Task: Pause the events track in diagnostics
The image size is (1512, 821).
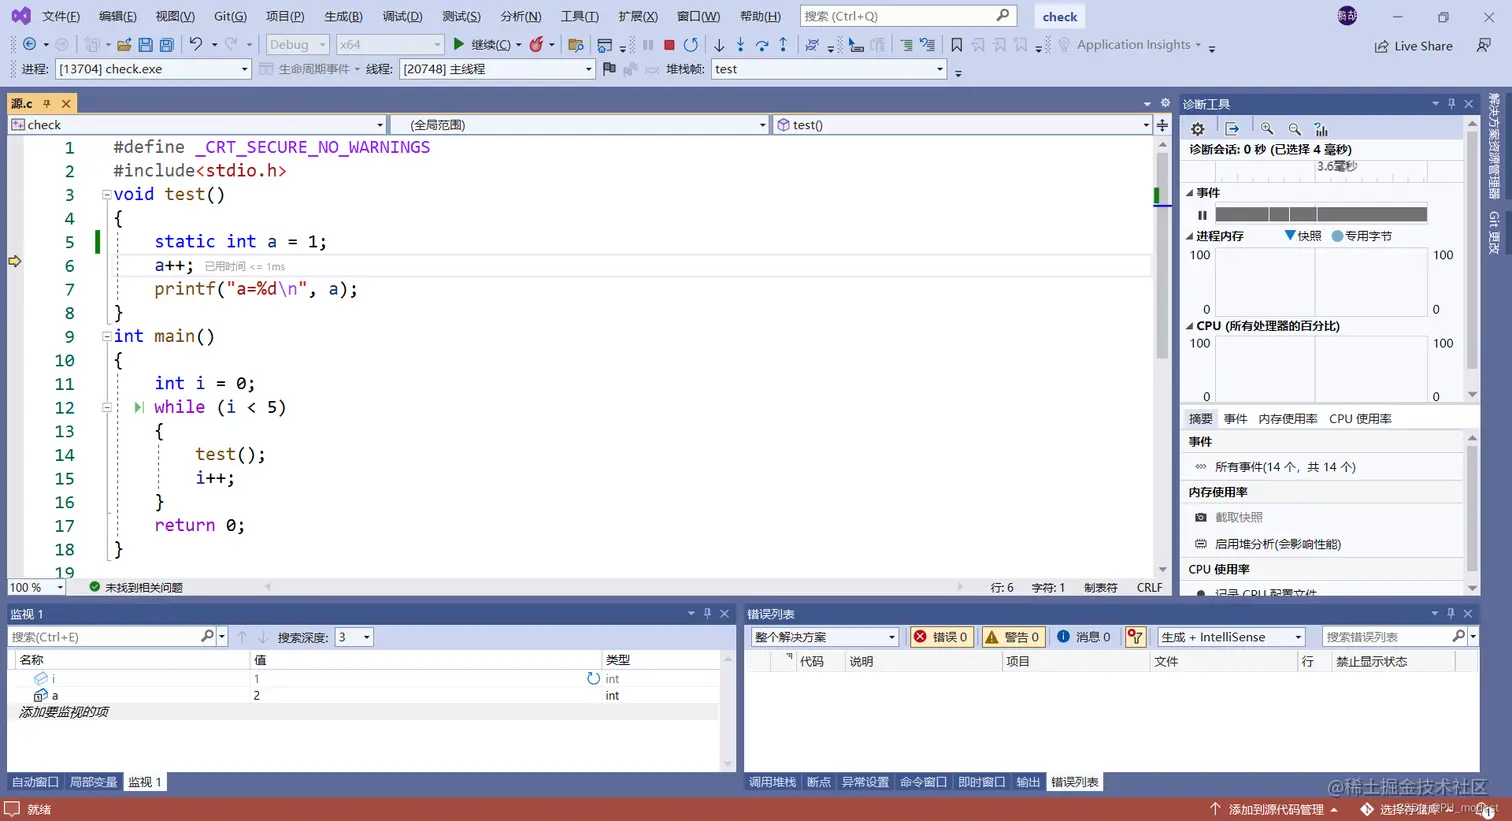Action: tap(1202, 215)
